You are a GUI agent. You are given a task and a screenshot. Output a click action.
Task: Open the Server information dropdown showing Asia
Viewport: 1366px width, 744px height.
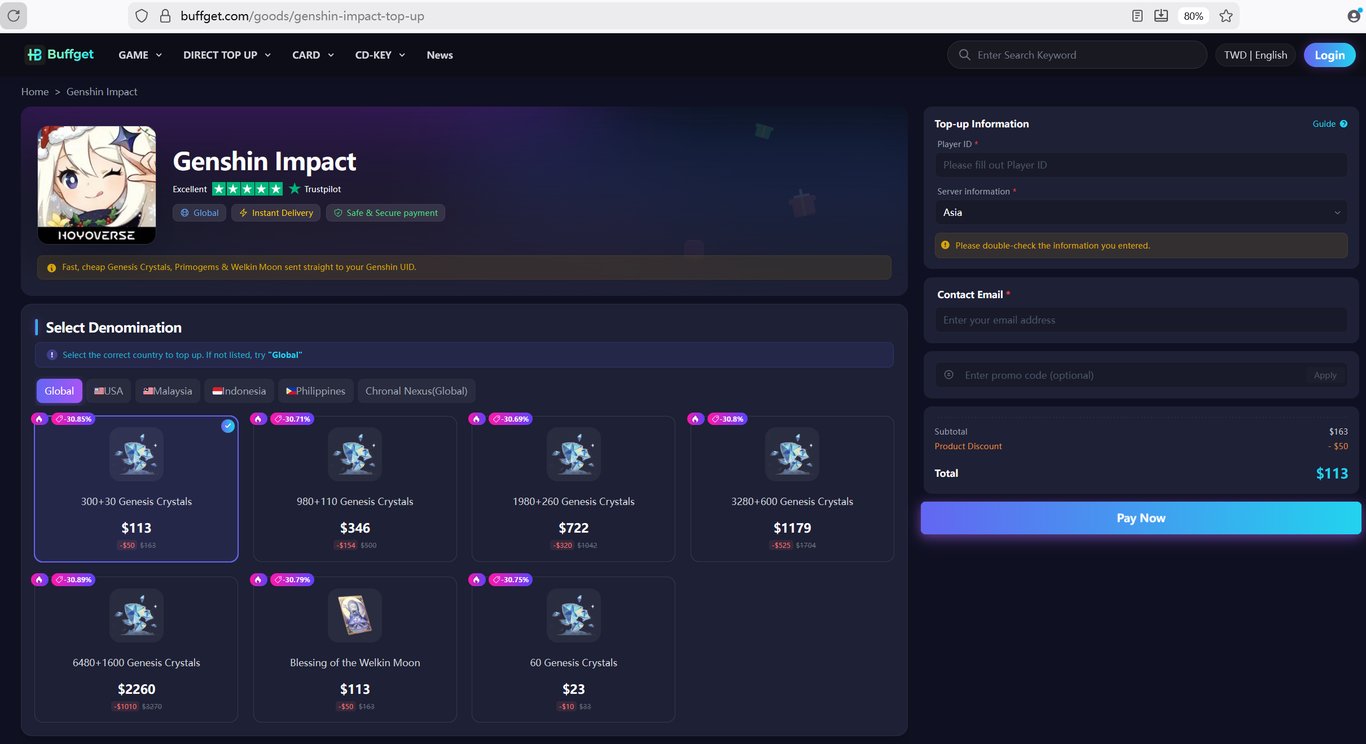coord(1141,212)
